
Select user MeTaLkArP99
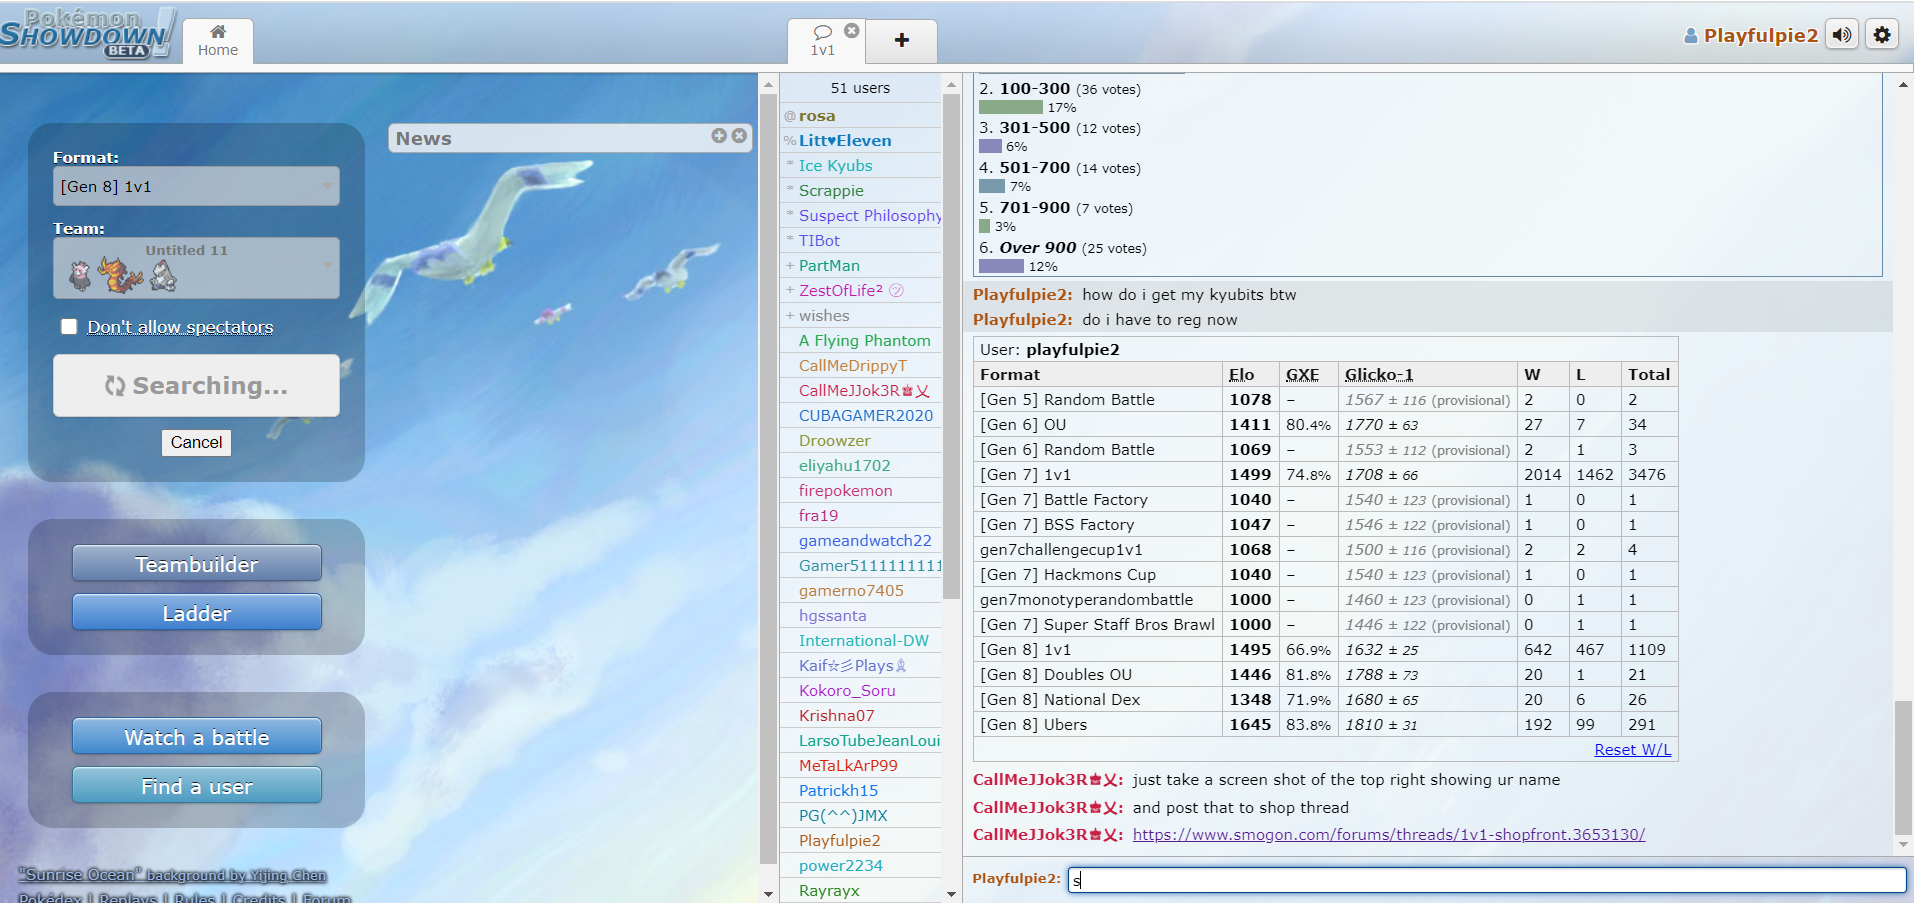click(x=860, y=766)
